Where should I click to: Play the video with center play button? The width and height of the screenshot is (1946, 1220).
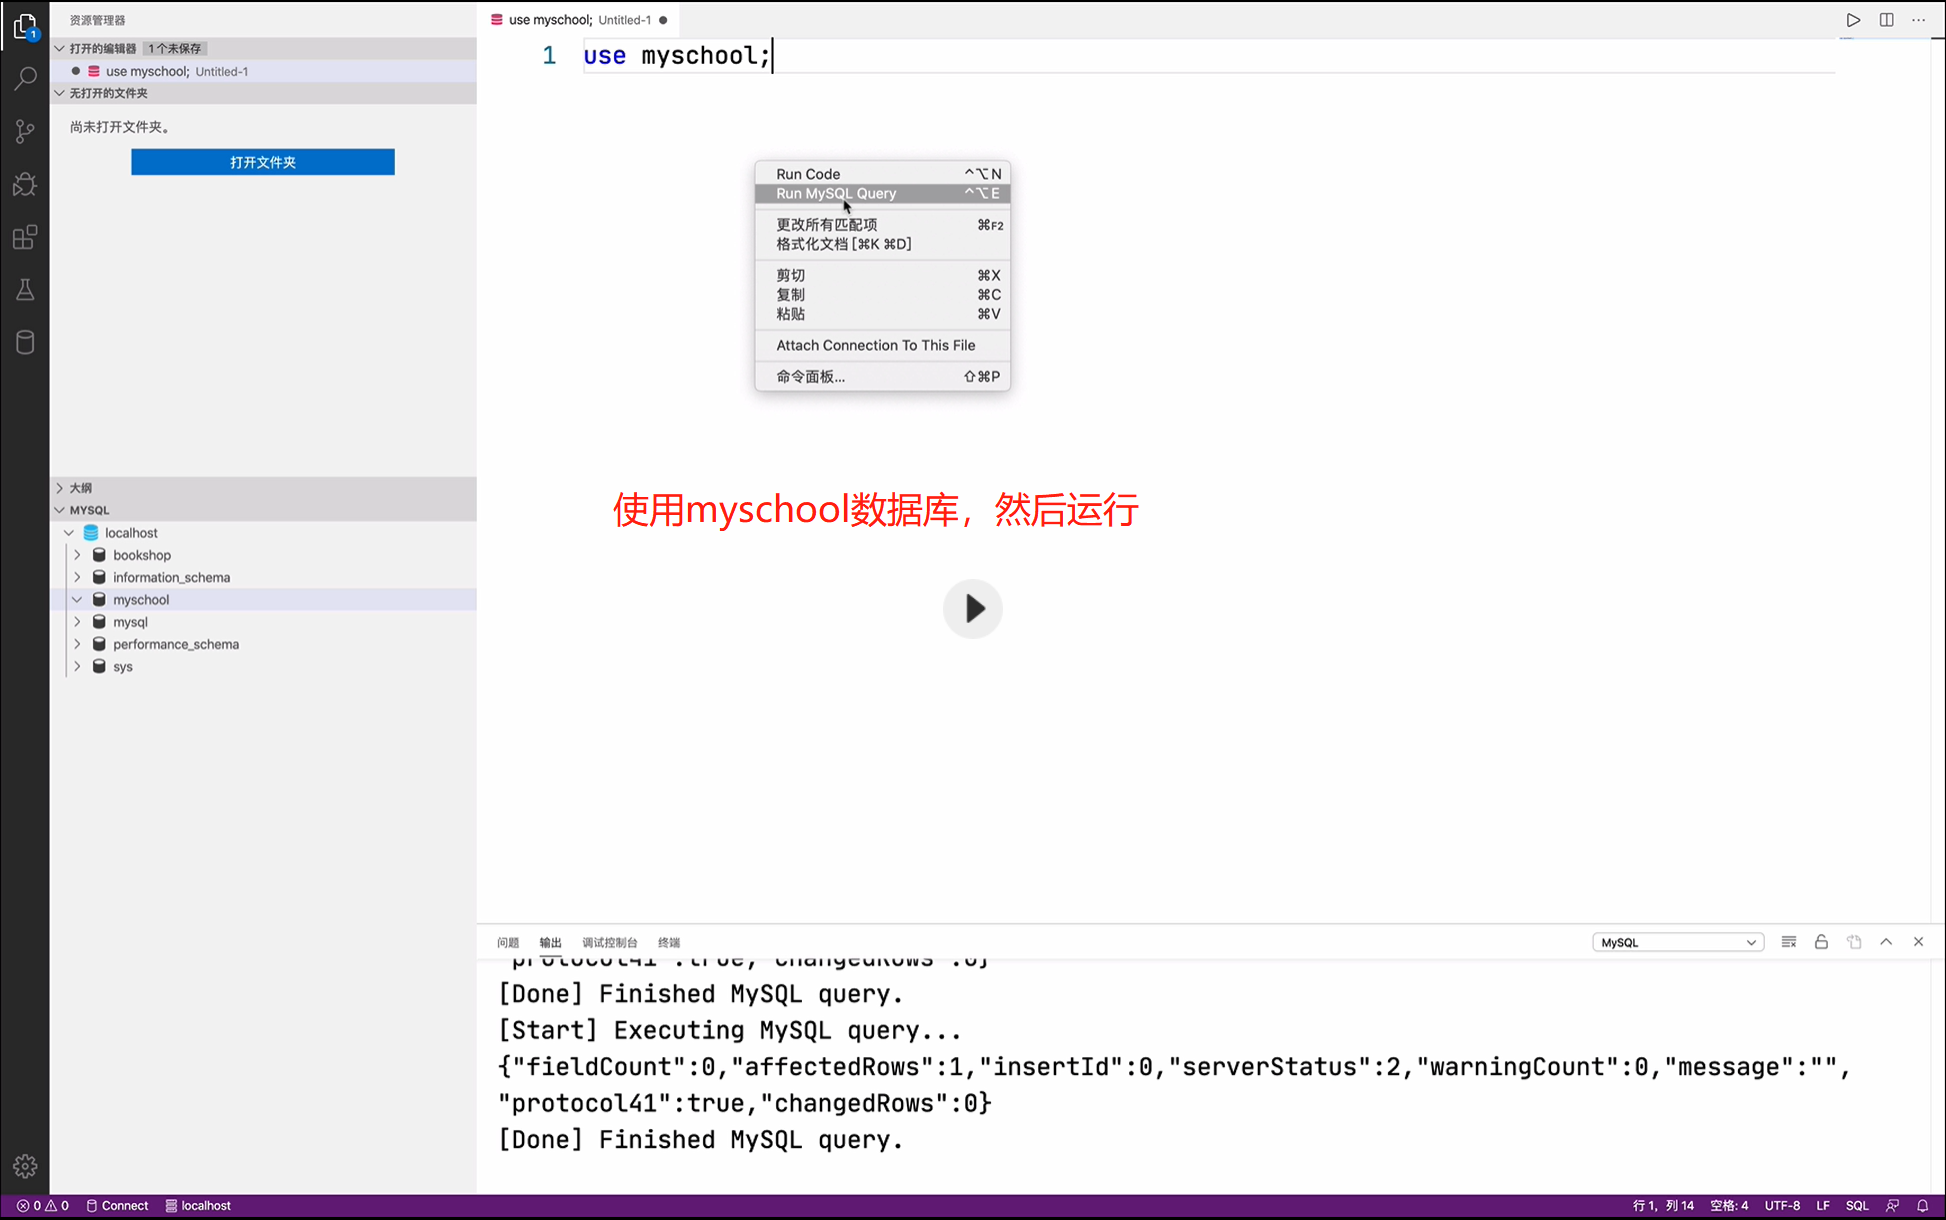(x=972, y=608)
